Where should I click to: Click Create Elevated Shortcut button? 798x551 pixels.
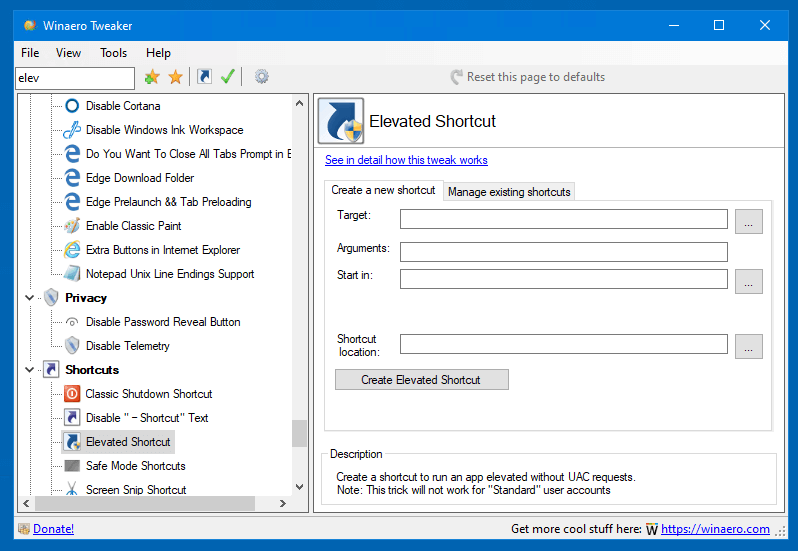421,380
